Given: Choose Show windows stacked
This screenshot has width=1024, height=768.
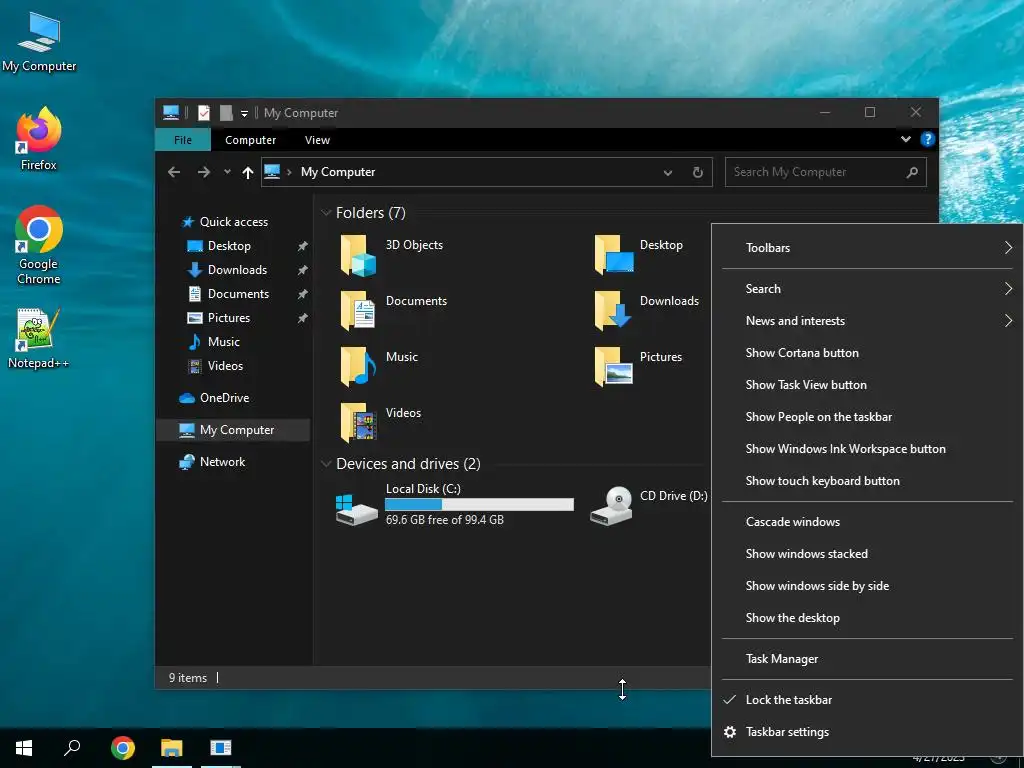Looking at the screenshot, I should pos(867,554).
